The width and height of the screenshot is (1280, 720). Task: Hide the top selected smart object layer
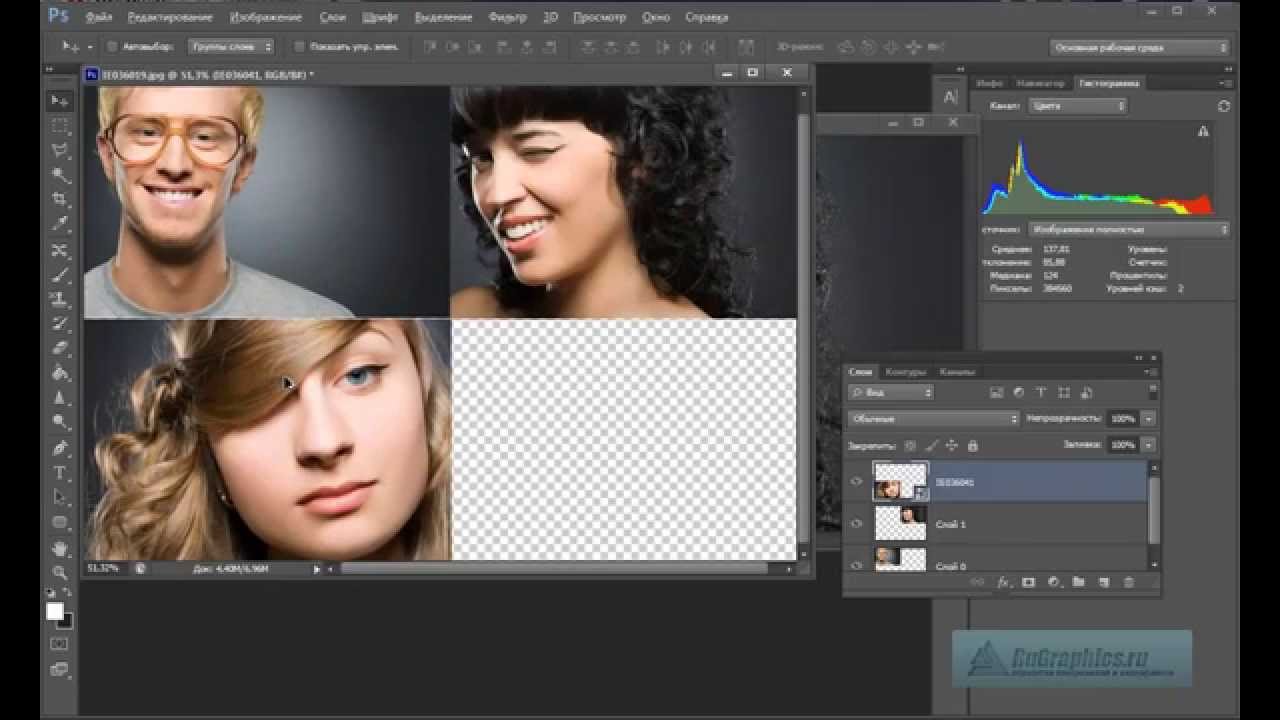click(x=857, y=482)
